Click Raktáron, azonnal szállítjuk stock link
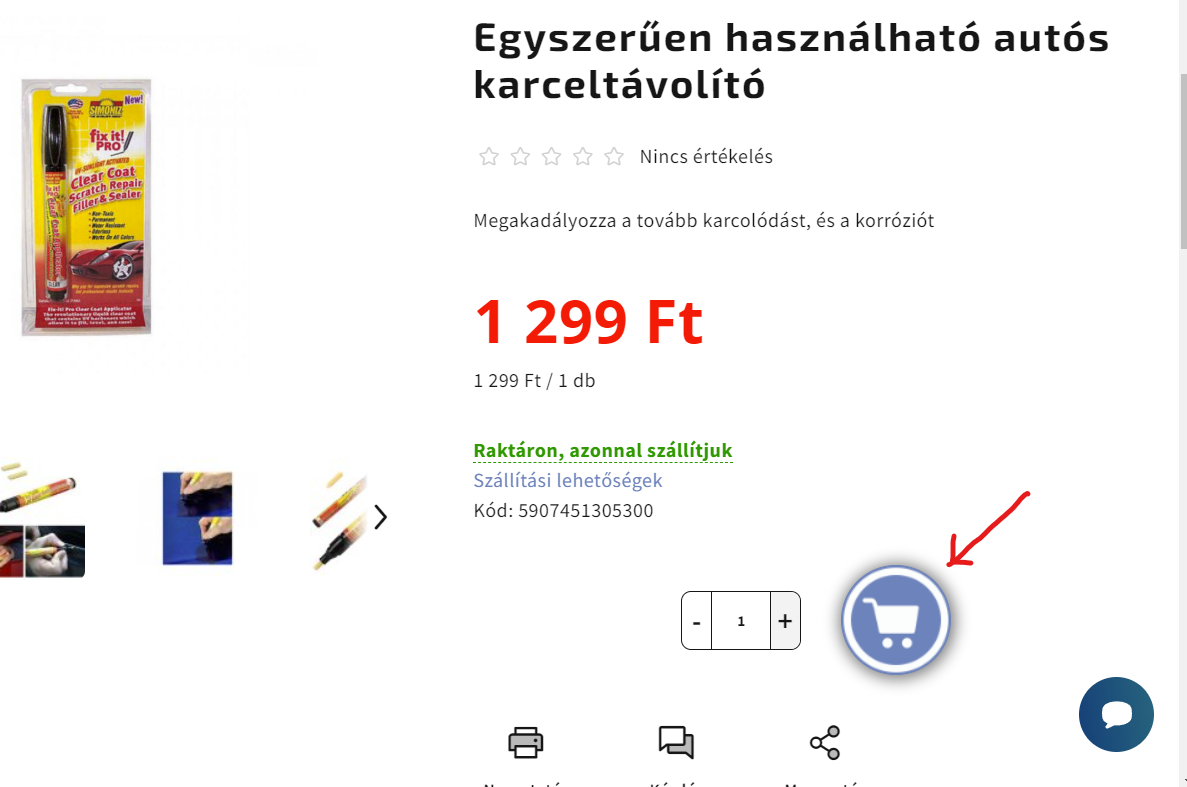This screenshot has height=787, width=1187. [603, 450]
